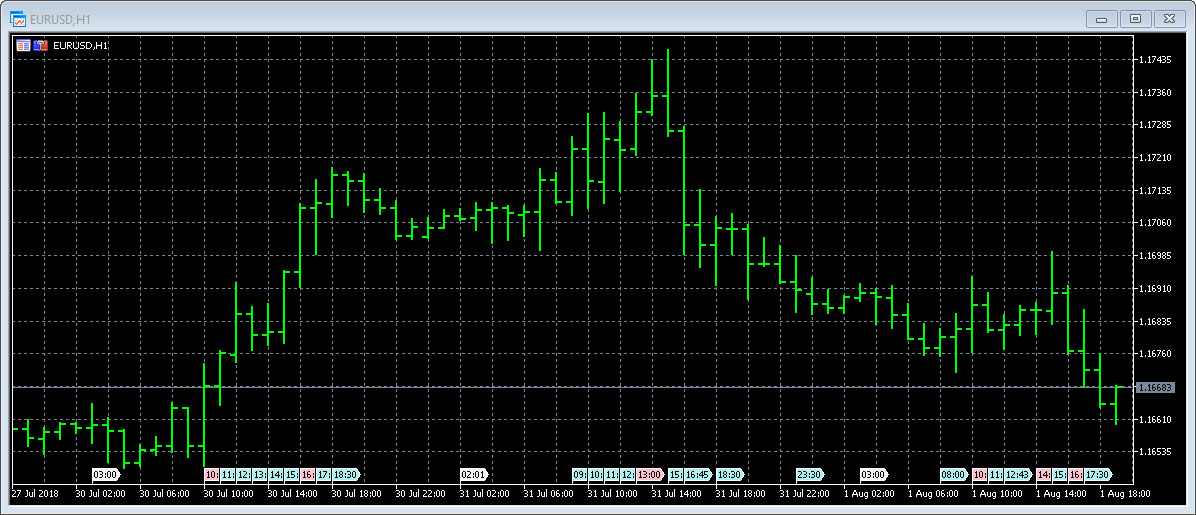
Task: Click the 31 Jul 18:00 time axis label
Action: 741,494
